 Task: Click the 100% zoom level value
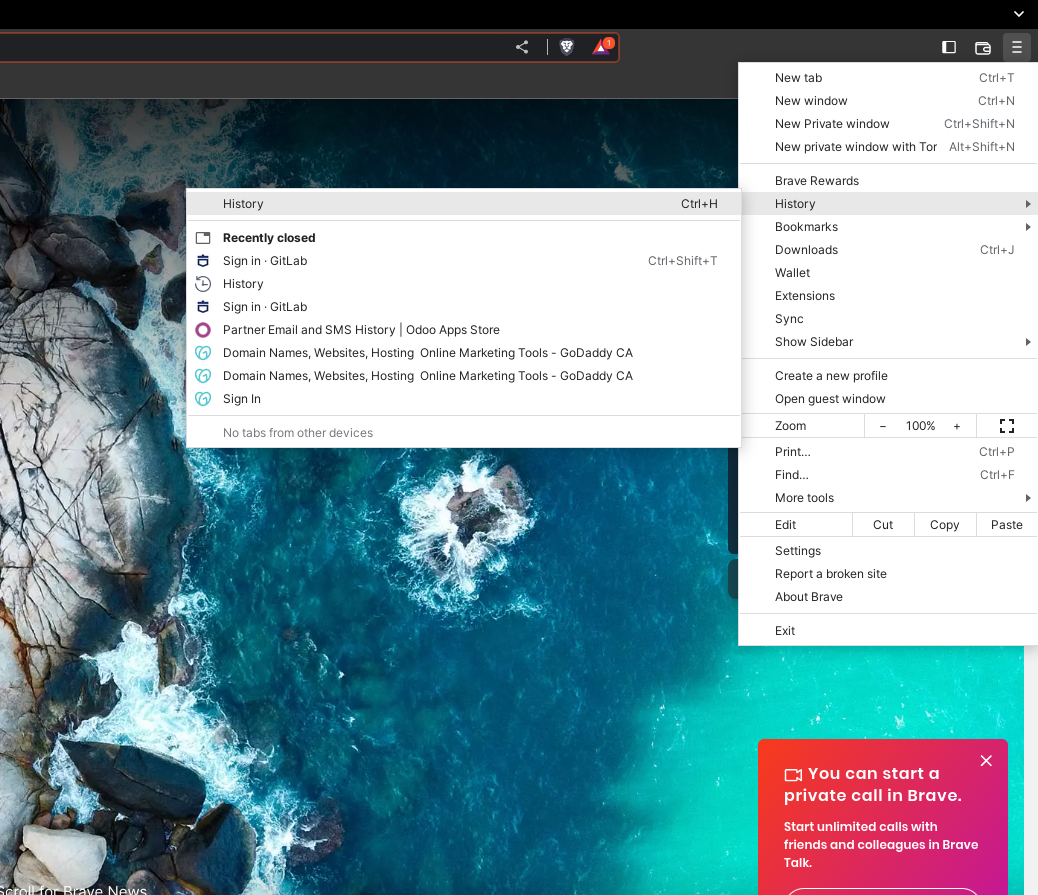(920, 426)
